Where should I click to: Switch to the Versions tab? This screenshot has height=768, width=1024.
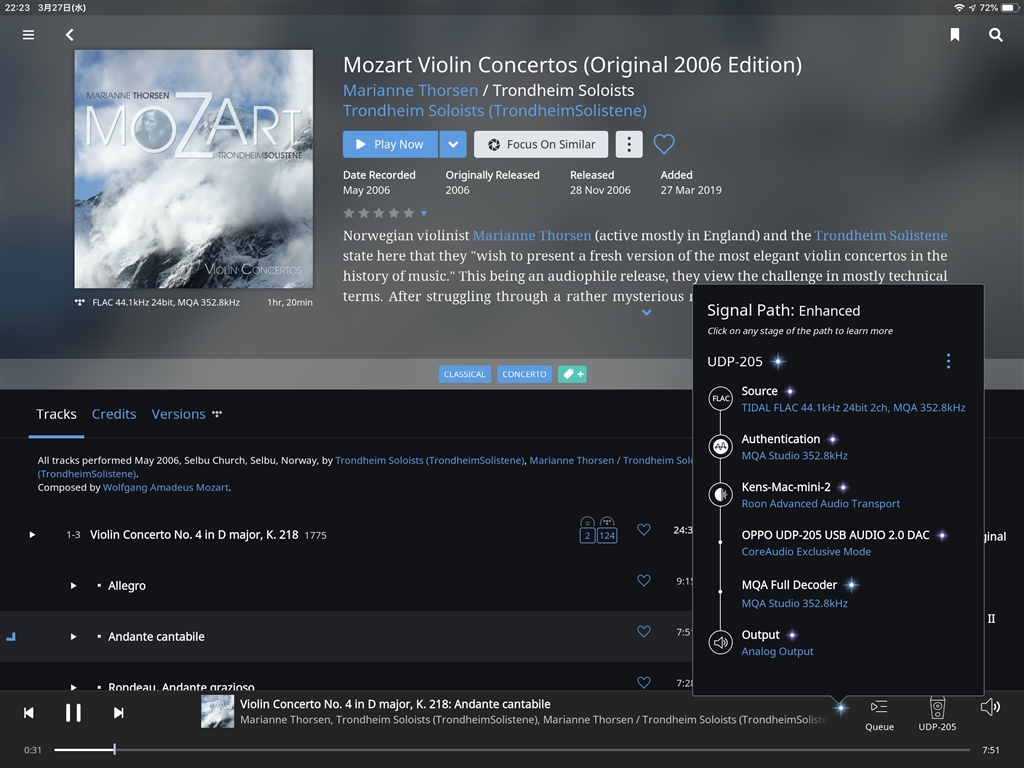coord(178,414)
